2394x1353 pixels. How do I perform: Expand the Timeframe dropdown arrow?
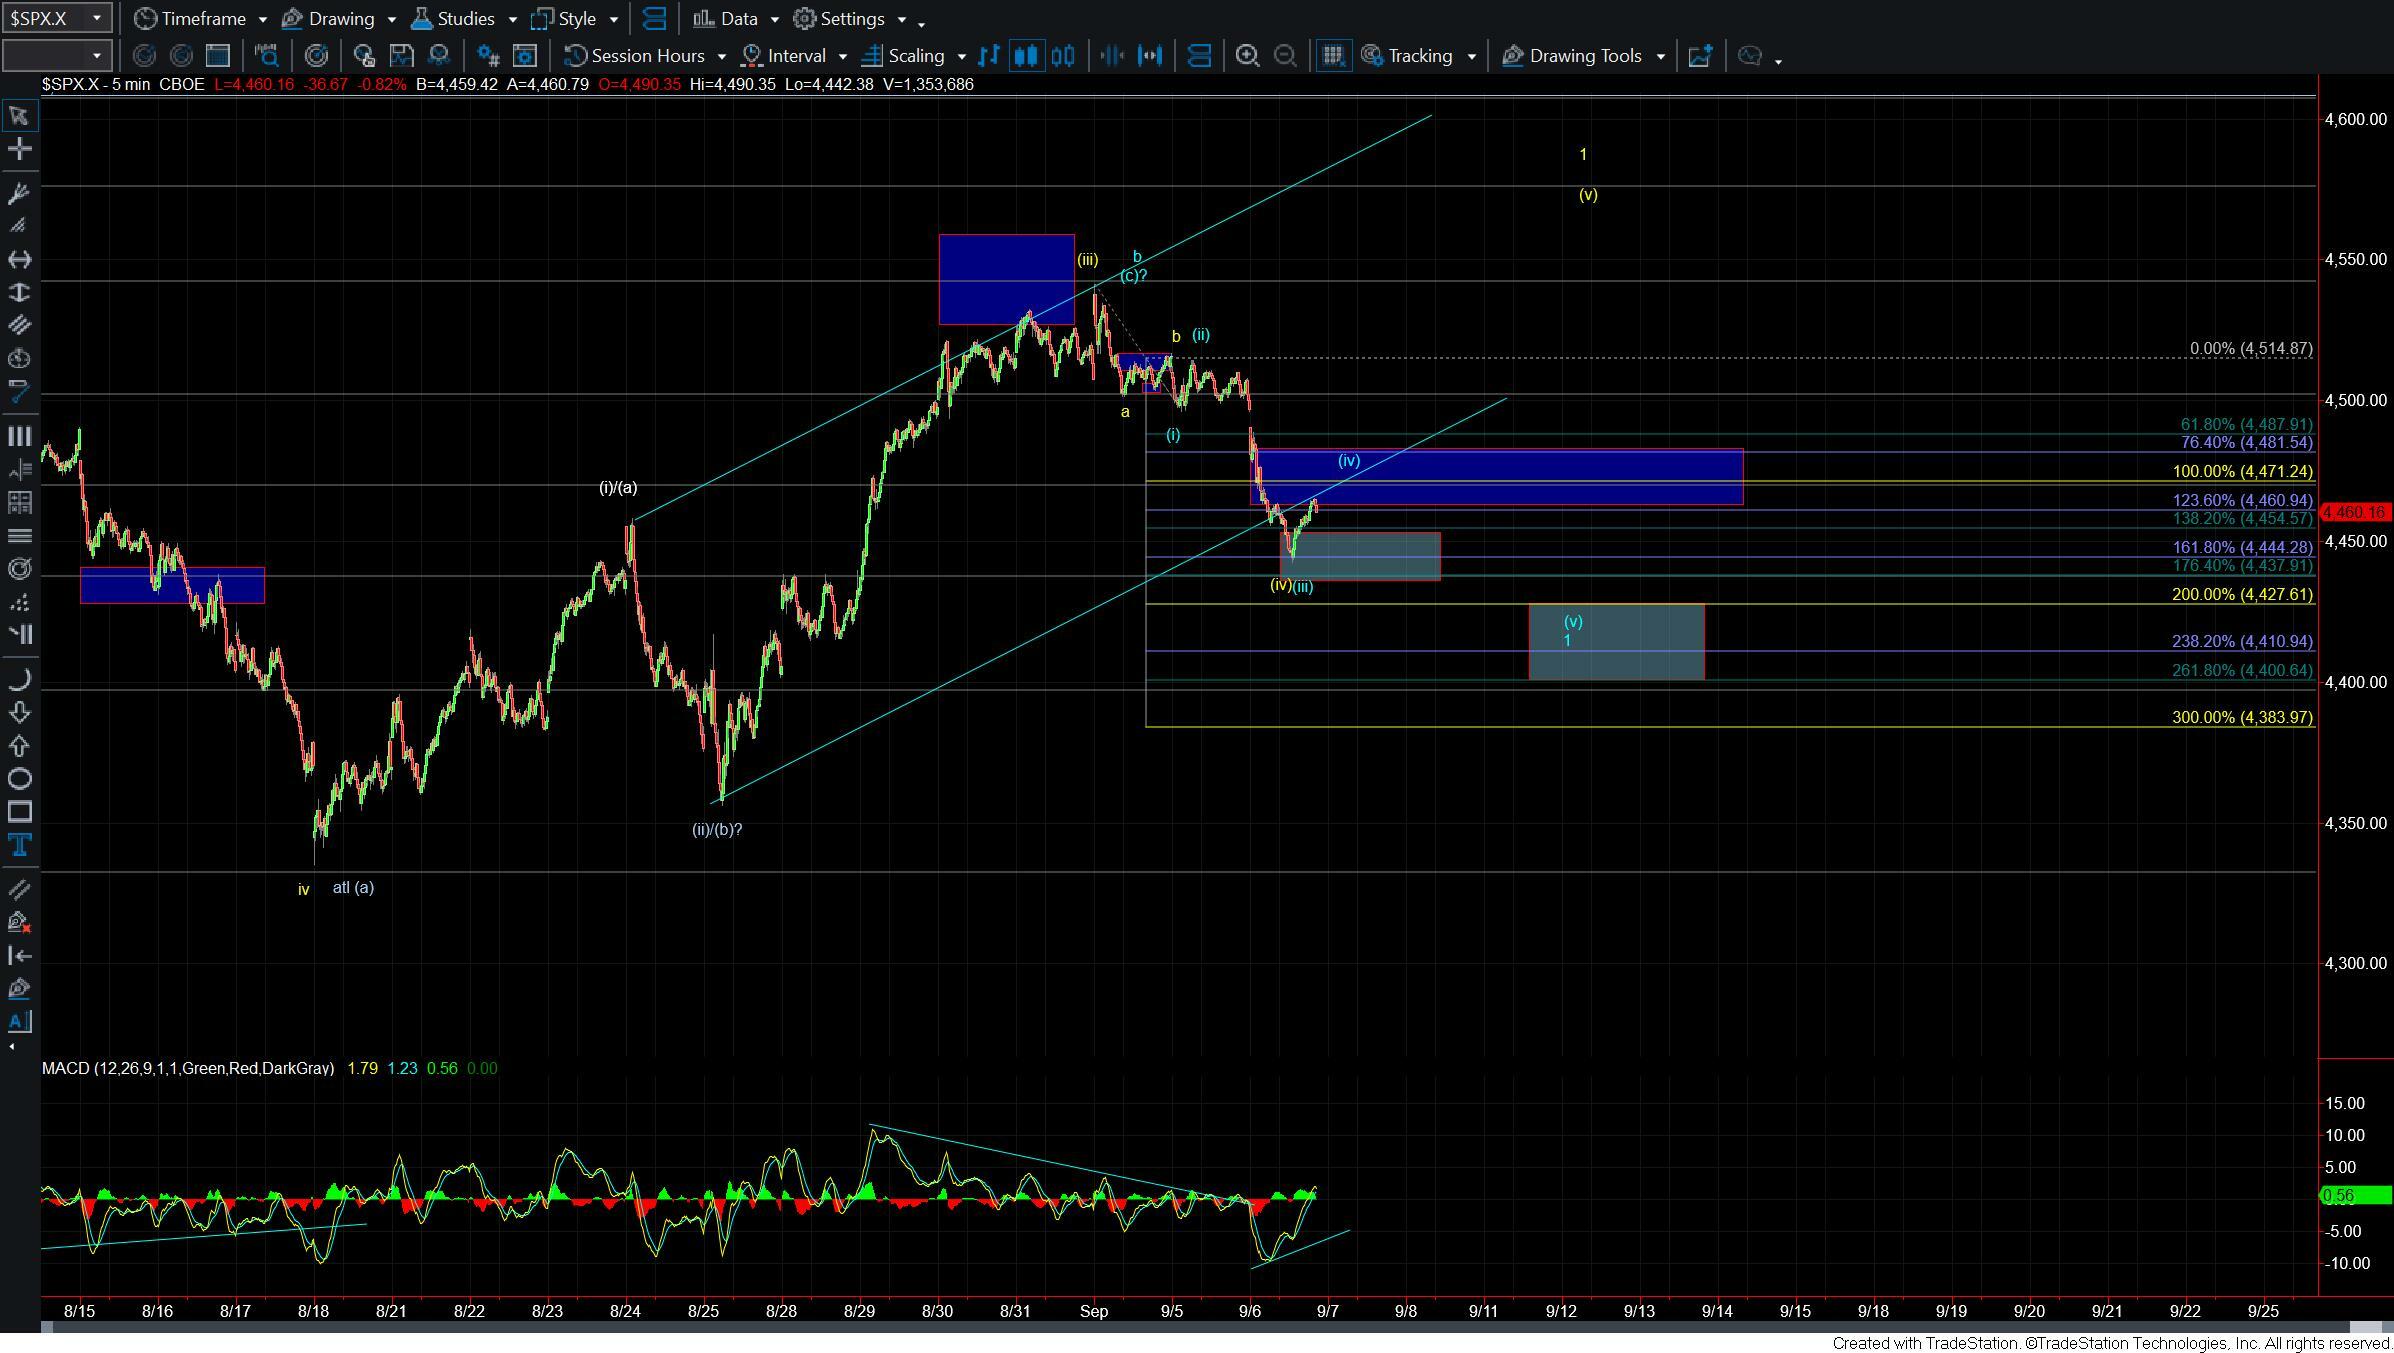click(x=262, y=20)
